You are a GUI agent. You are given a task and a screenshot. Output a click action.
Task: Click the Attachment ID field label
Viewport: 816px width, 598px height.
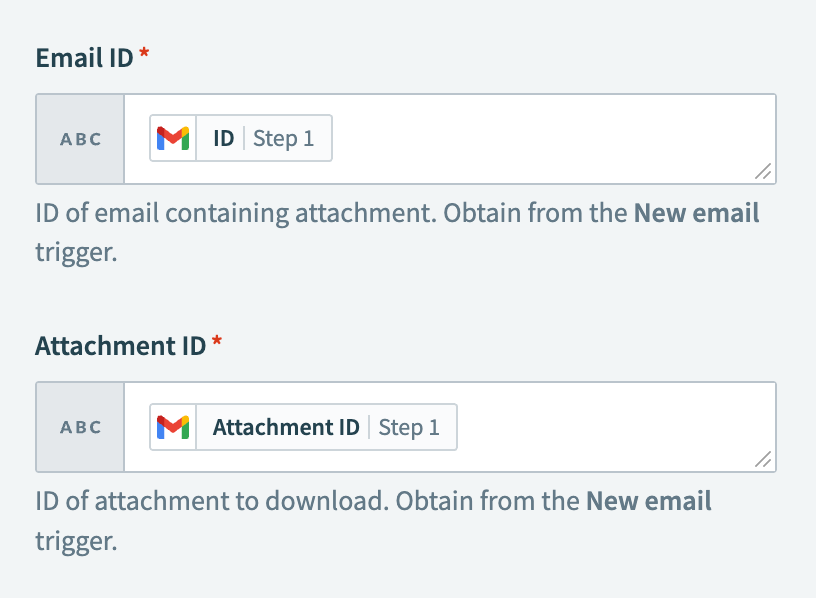(x=119, y=345)
